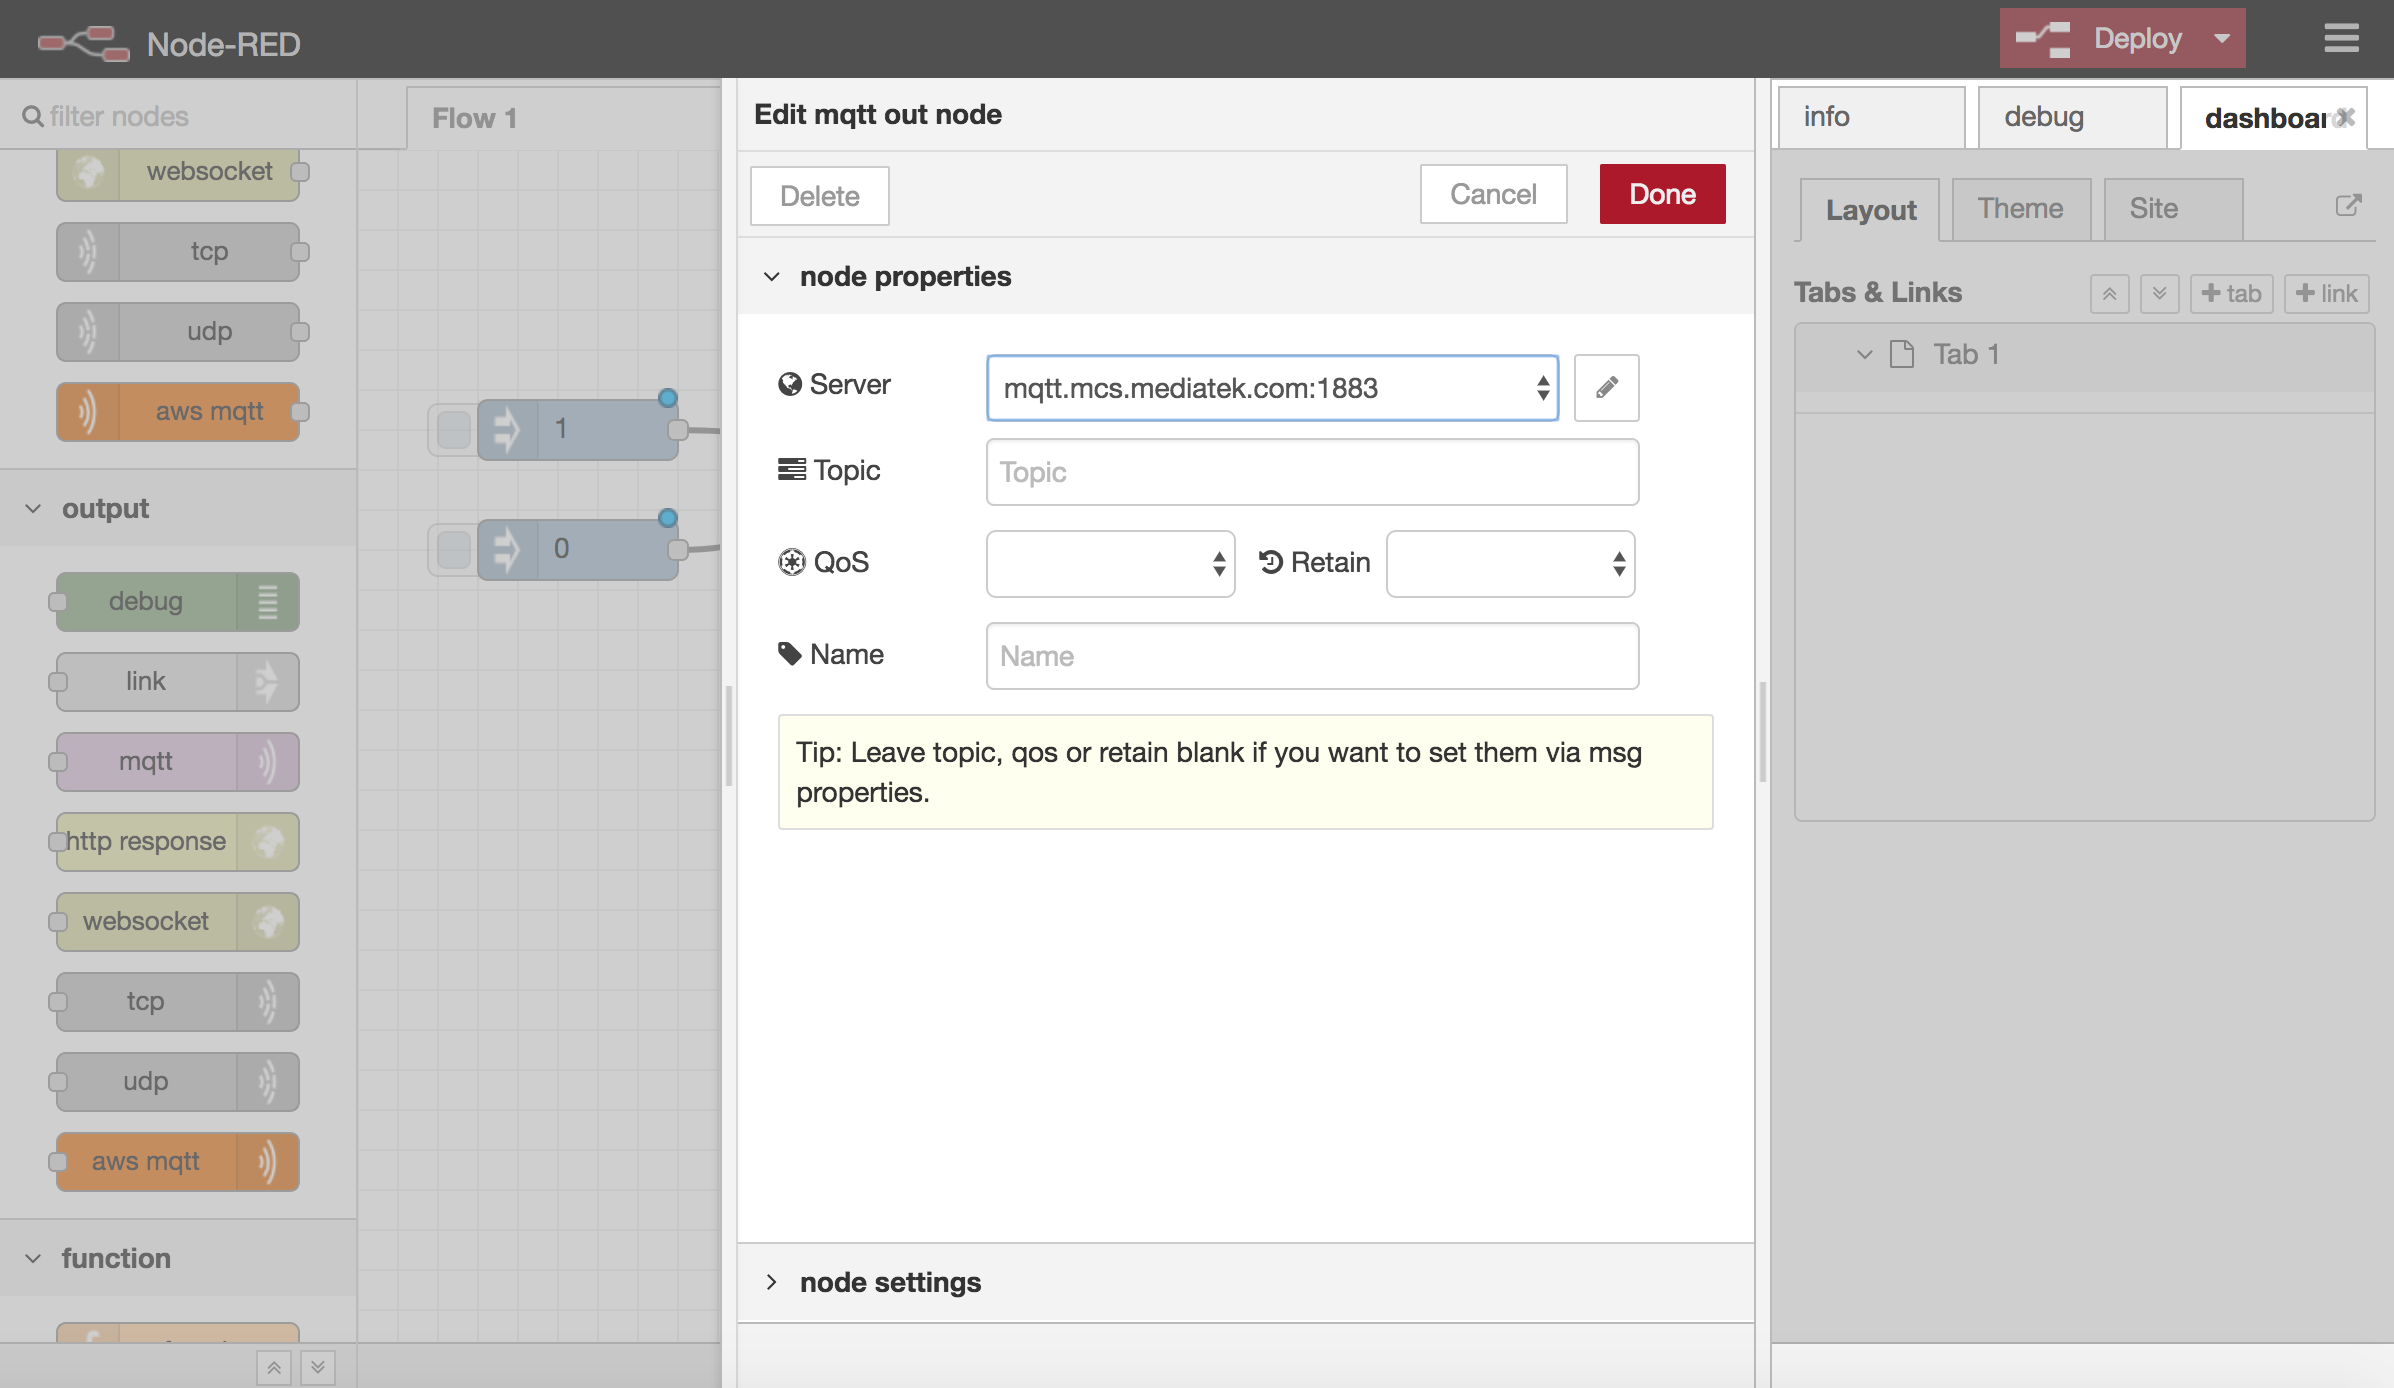Add a new dashboard tab
This screenshot has width=2394, height=1388.
click(x=2231, y=294)
